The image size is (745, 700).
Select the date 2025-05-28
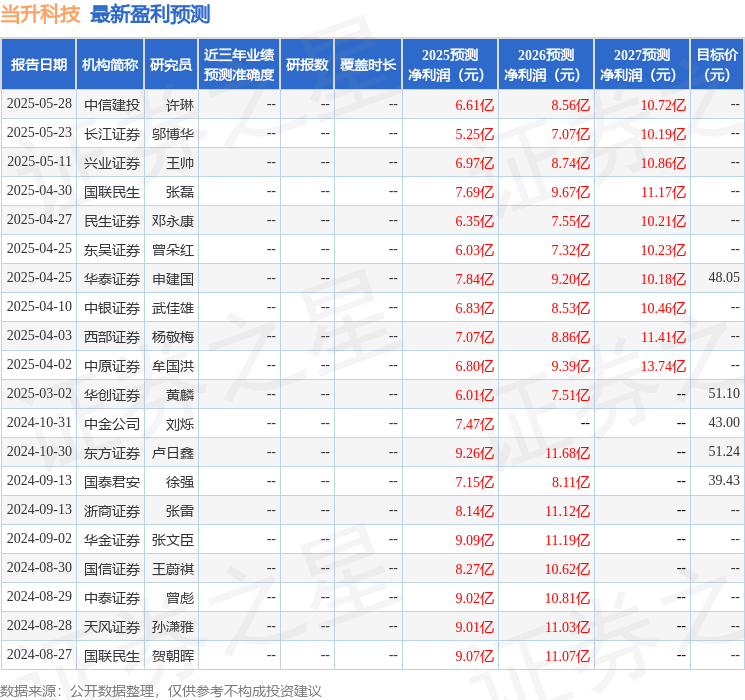(39, 104)
